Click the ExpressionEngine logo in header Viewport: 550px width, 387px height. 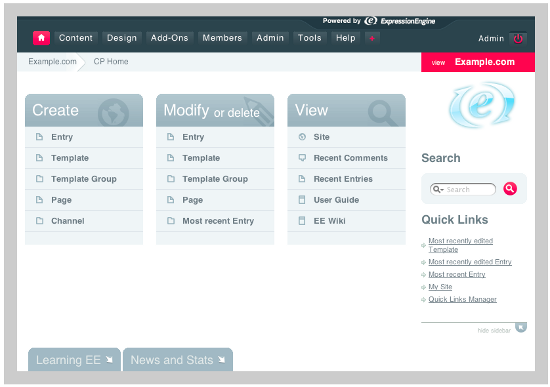400,21
